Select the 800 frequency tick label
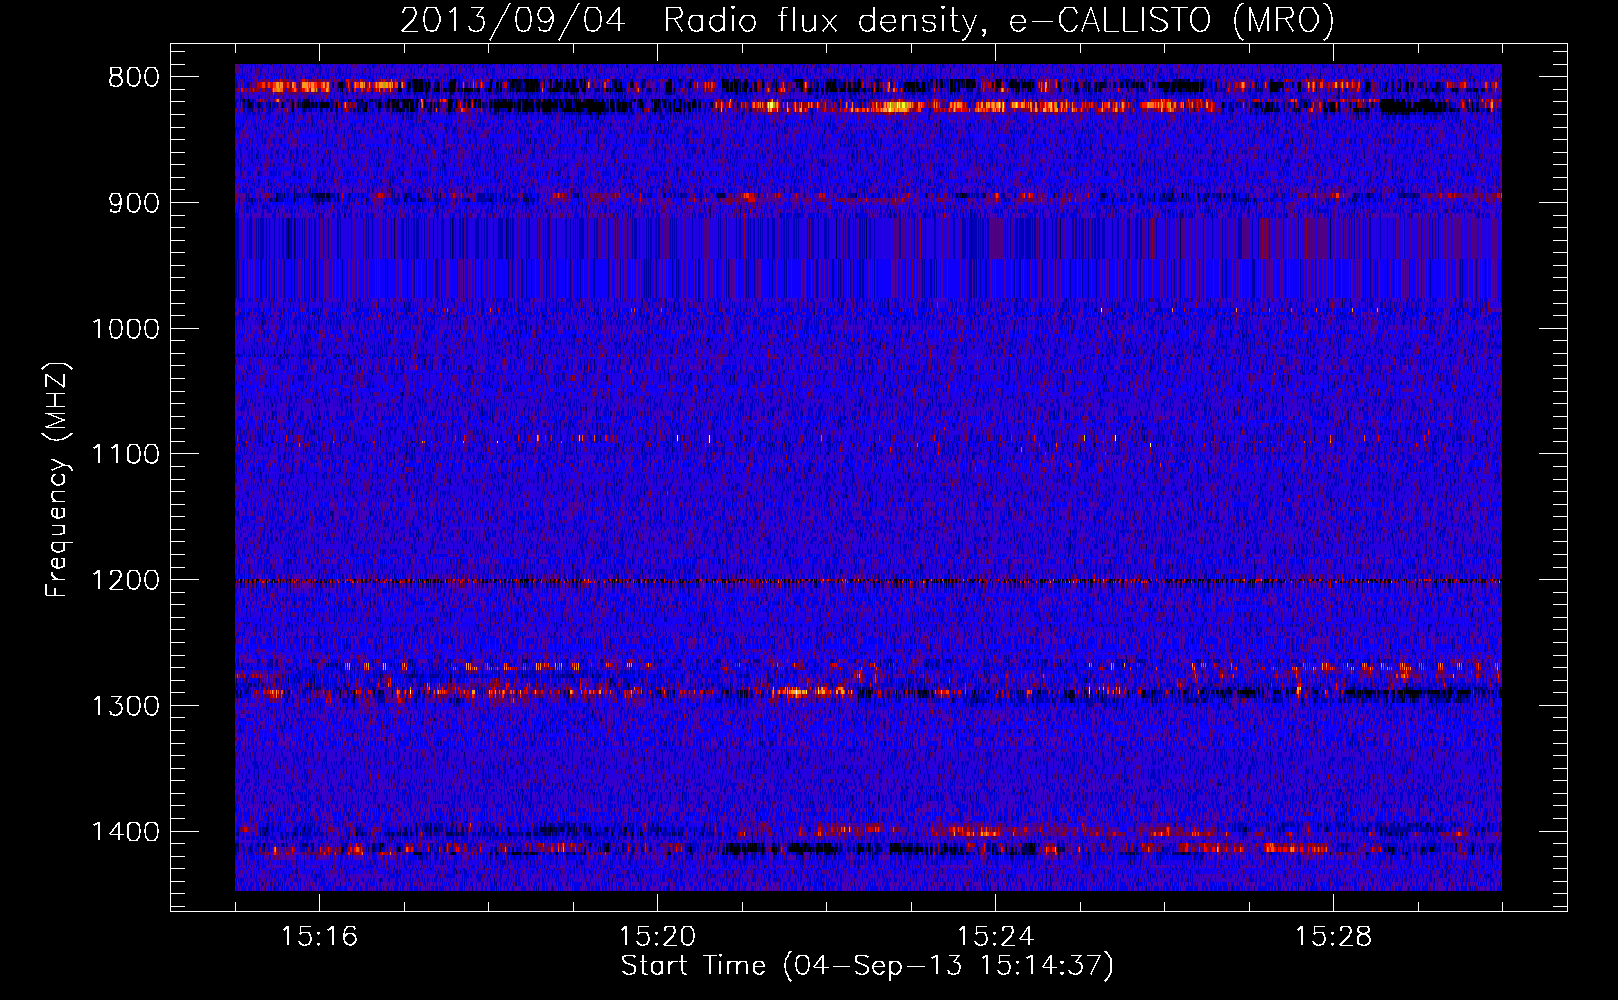 [x=133, y=78]
